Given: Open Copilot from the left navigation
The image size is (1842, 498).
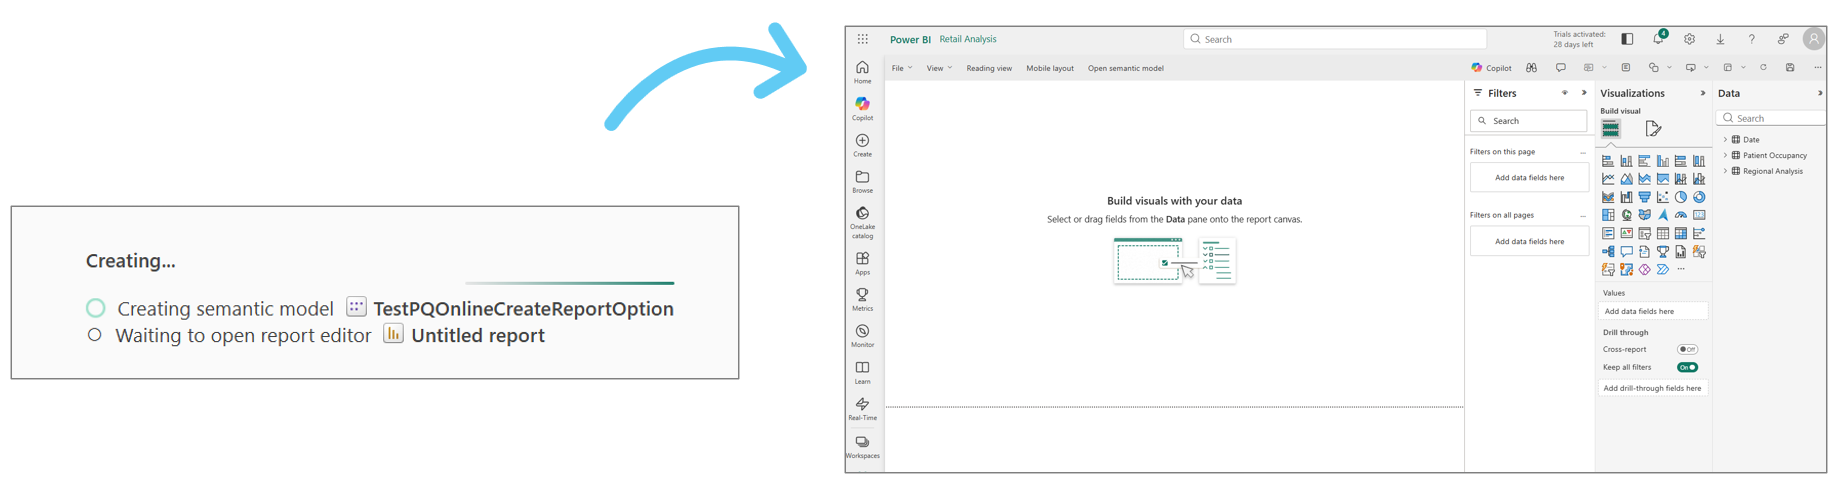Looking at the screenshot, I should (862, 109).
